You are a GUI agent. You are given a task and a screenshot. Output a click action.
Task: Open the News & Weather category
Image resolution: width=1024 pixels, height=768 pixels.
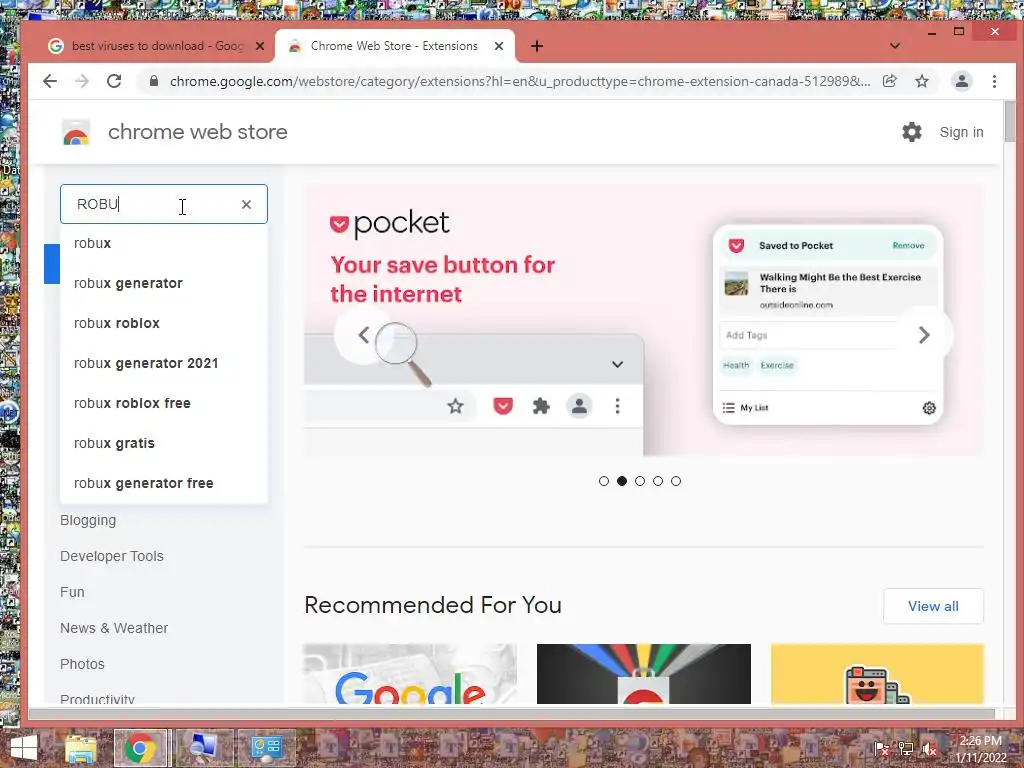[114, 628]
